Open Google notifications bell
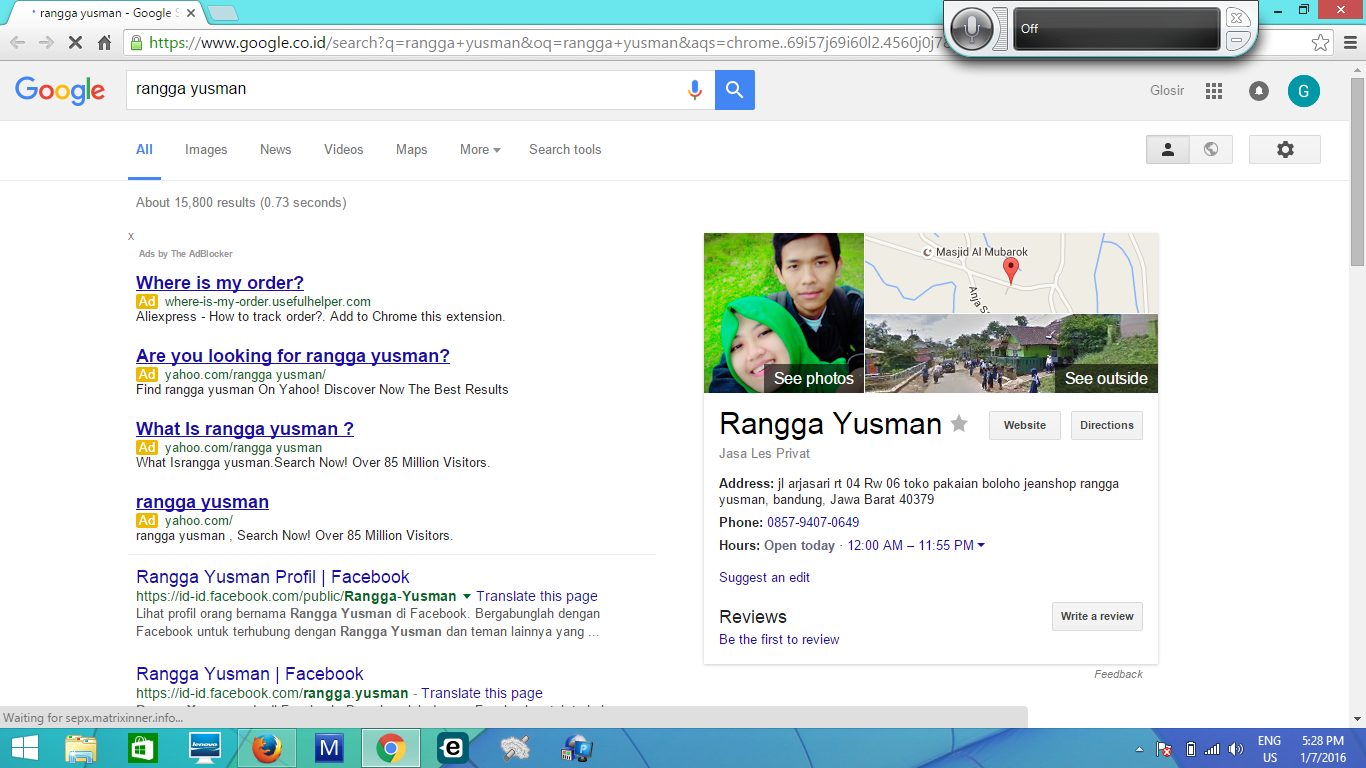This screenshot has width=1366, height=768. coord(1259,91)
